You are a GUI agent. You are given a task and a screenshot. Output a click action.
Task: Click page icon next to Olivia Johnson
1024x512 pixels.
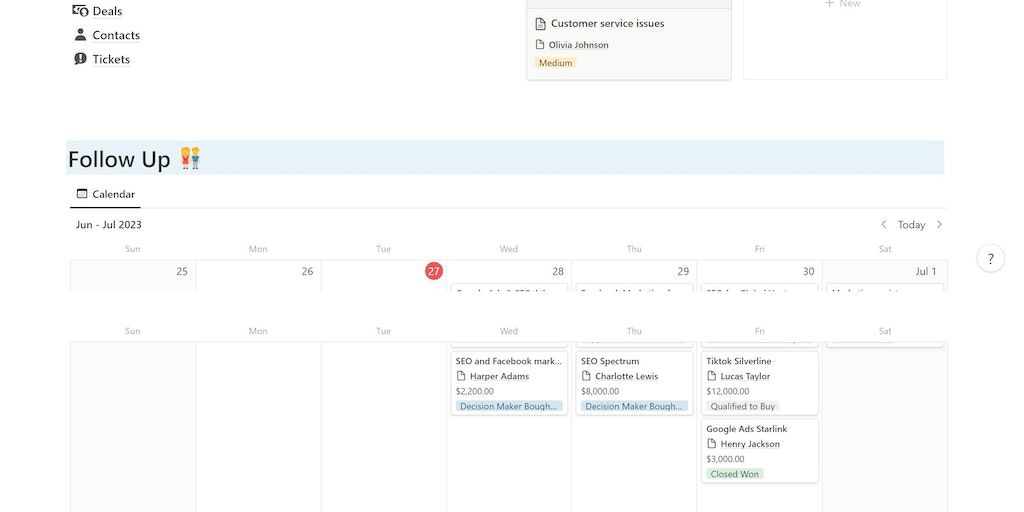pos(539,44)
